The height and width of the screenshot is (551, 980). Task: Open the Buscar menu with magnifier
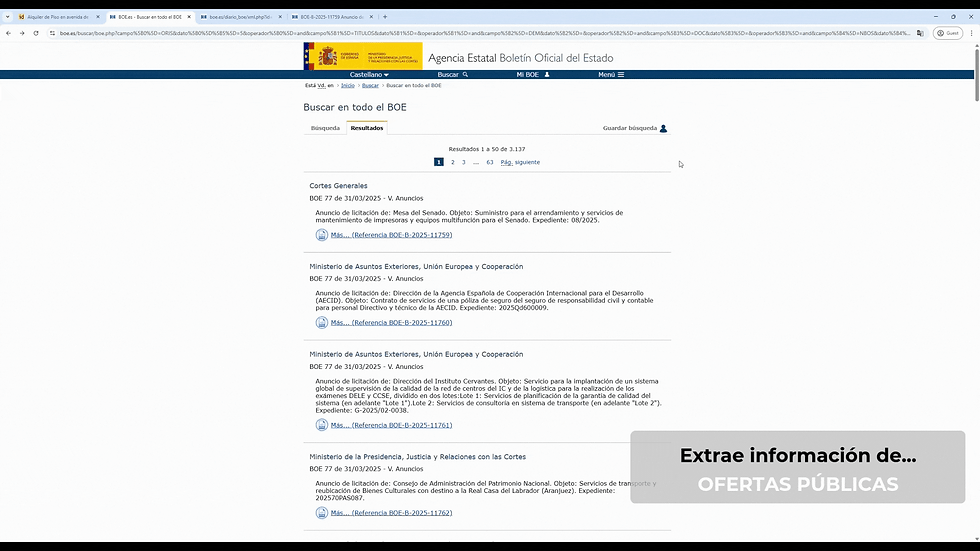tap(452, 74)
